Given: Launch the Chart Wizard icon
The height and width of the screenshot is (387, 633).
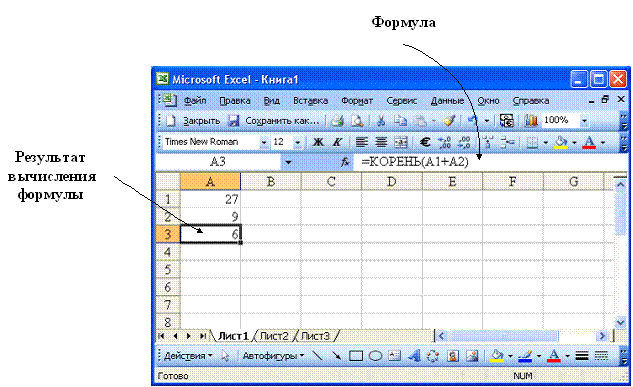Looking at the screenshot, I should click(x=531, y=121).
